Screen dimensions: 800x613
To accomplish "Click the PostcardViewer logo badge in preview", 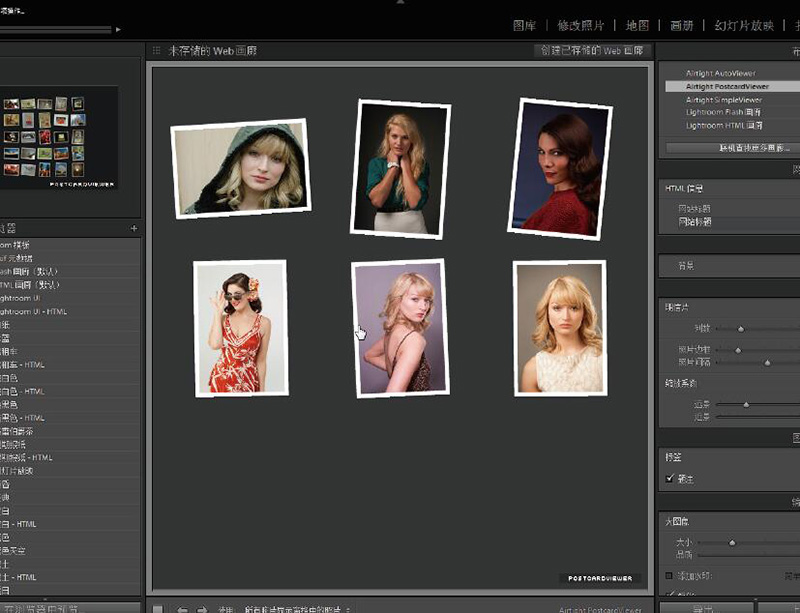I will pos(599,578).
